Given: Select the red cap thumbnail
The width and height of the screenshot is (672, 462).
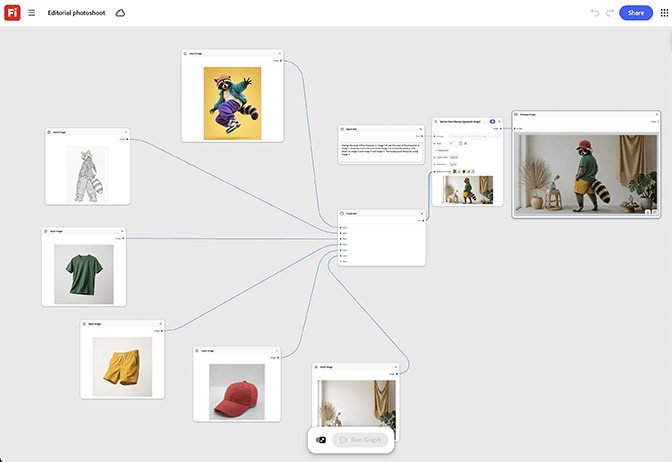Looking at the screenshot, I should (x=237, y=392).
